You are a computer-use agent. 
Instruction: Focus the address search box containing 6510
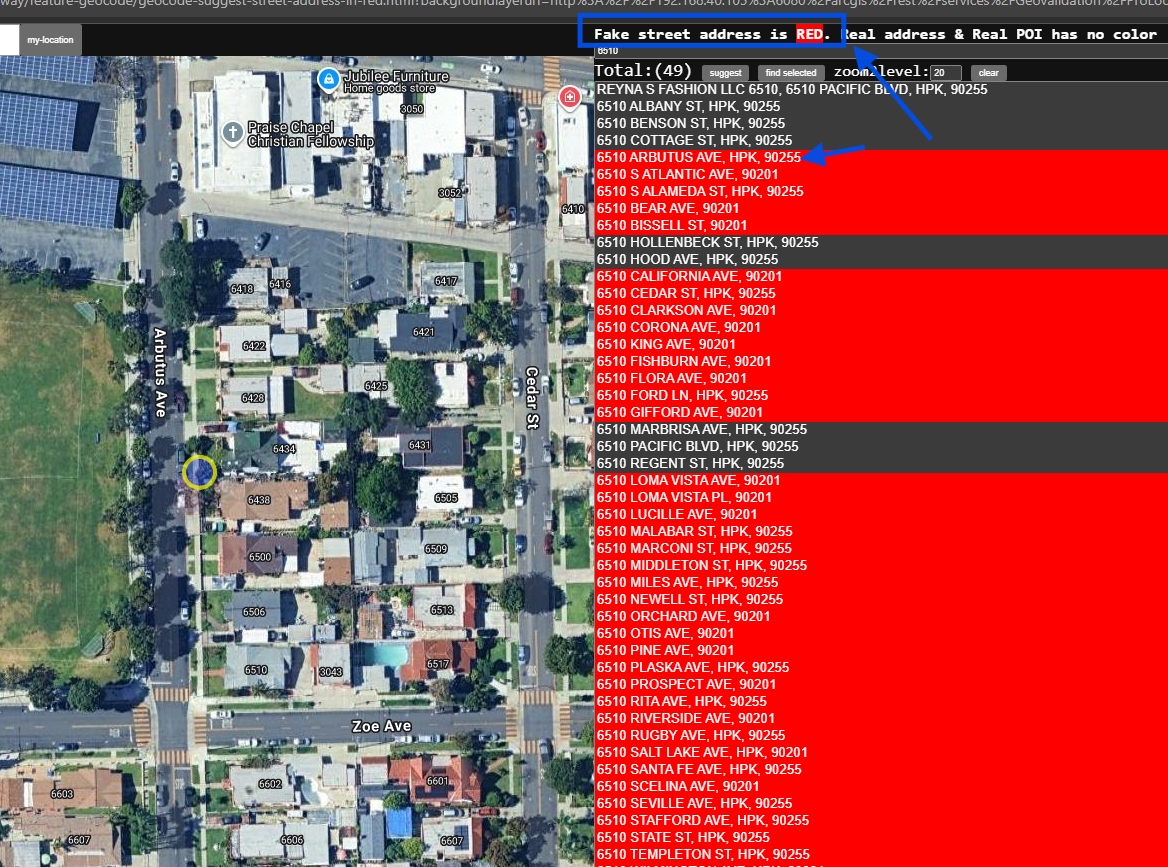(x=880, y=51)
